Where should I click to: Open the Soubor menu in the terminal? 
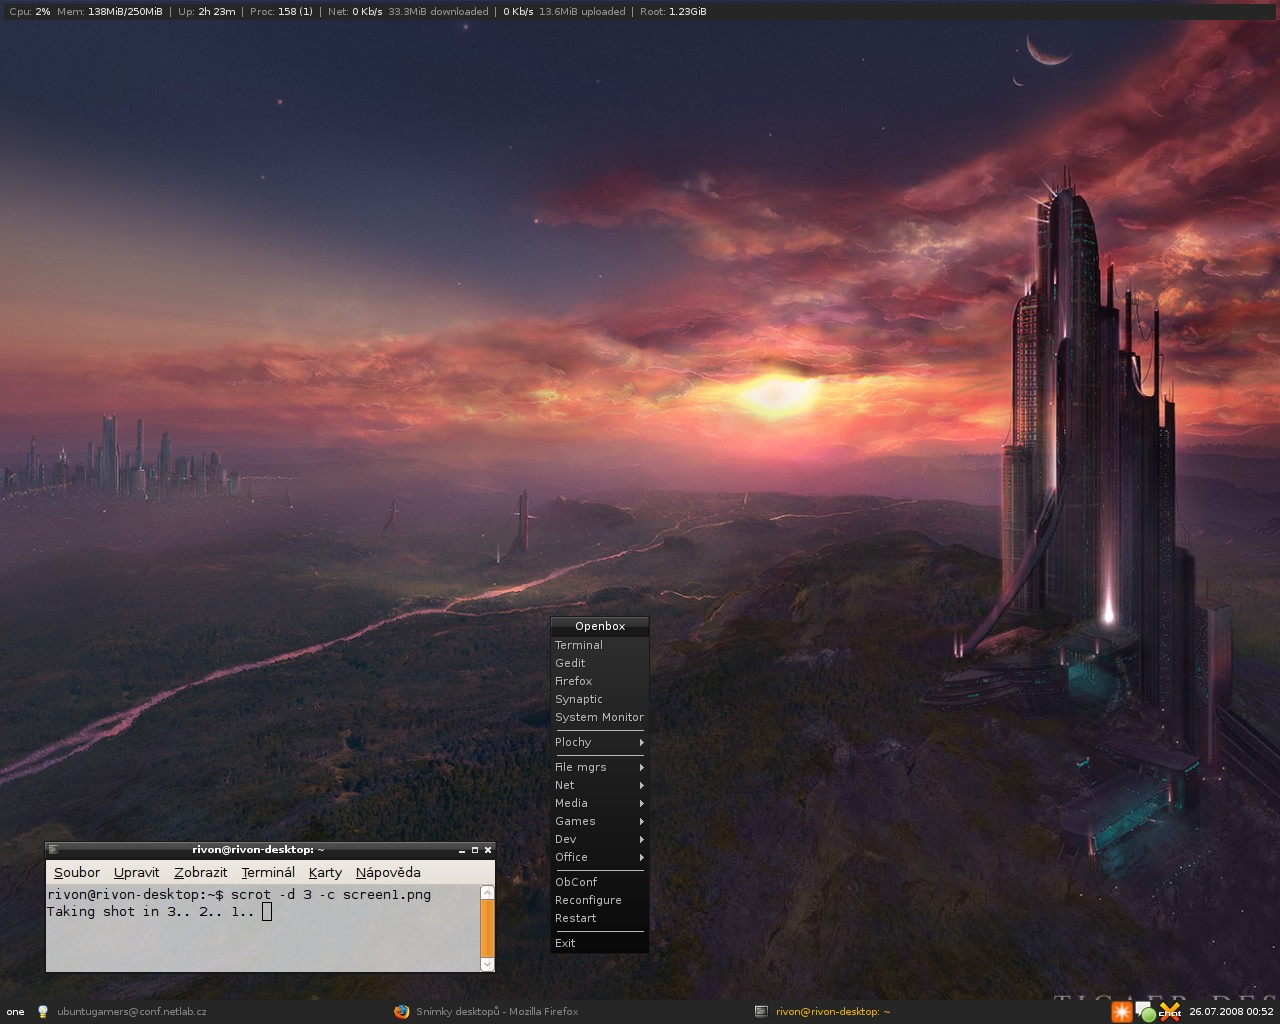(x=77, y=872)
